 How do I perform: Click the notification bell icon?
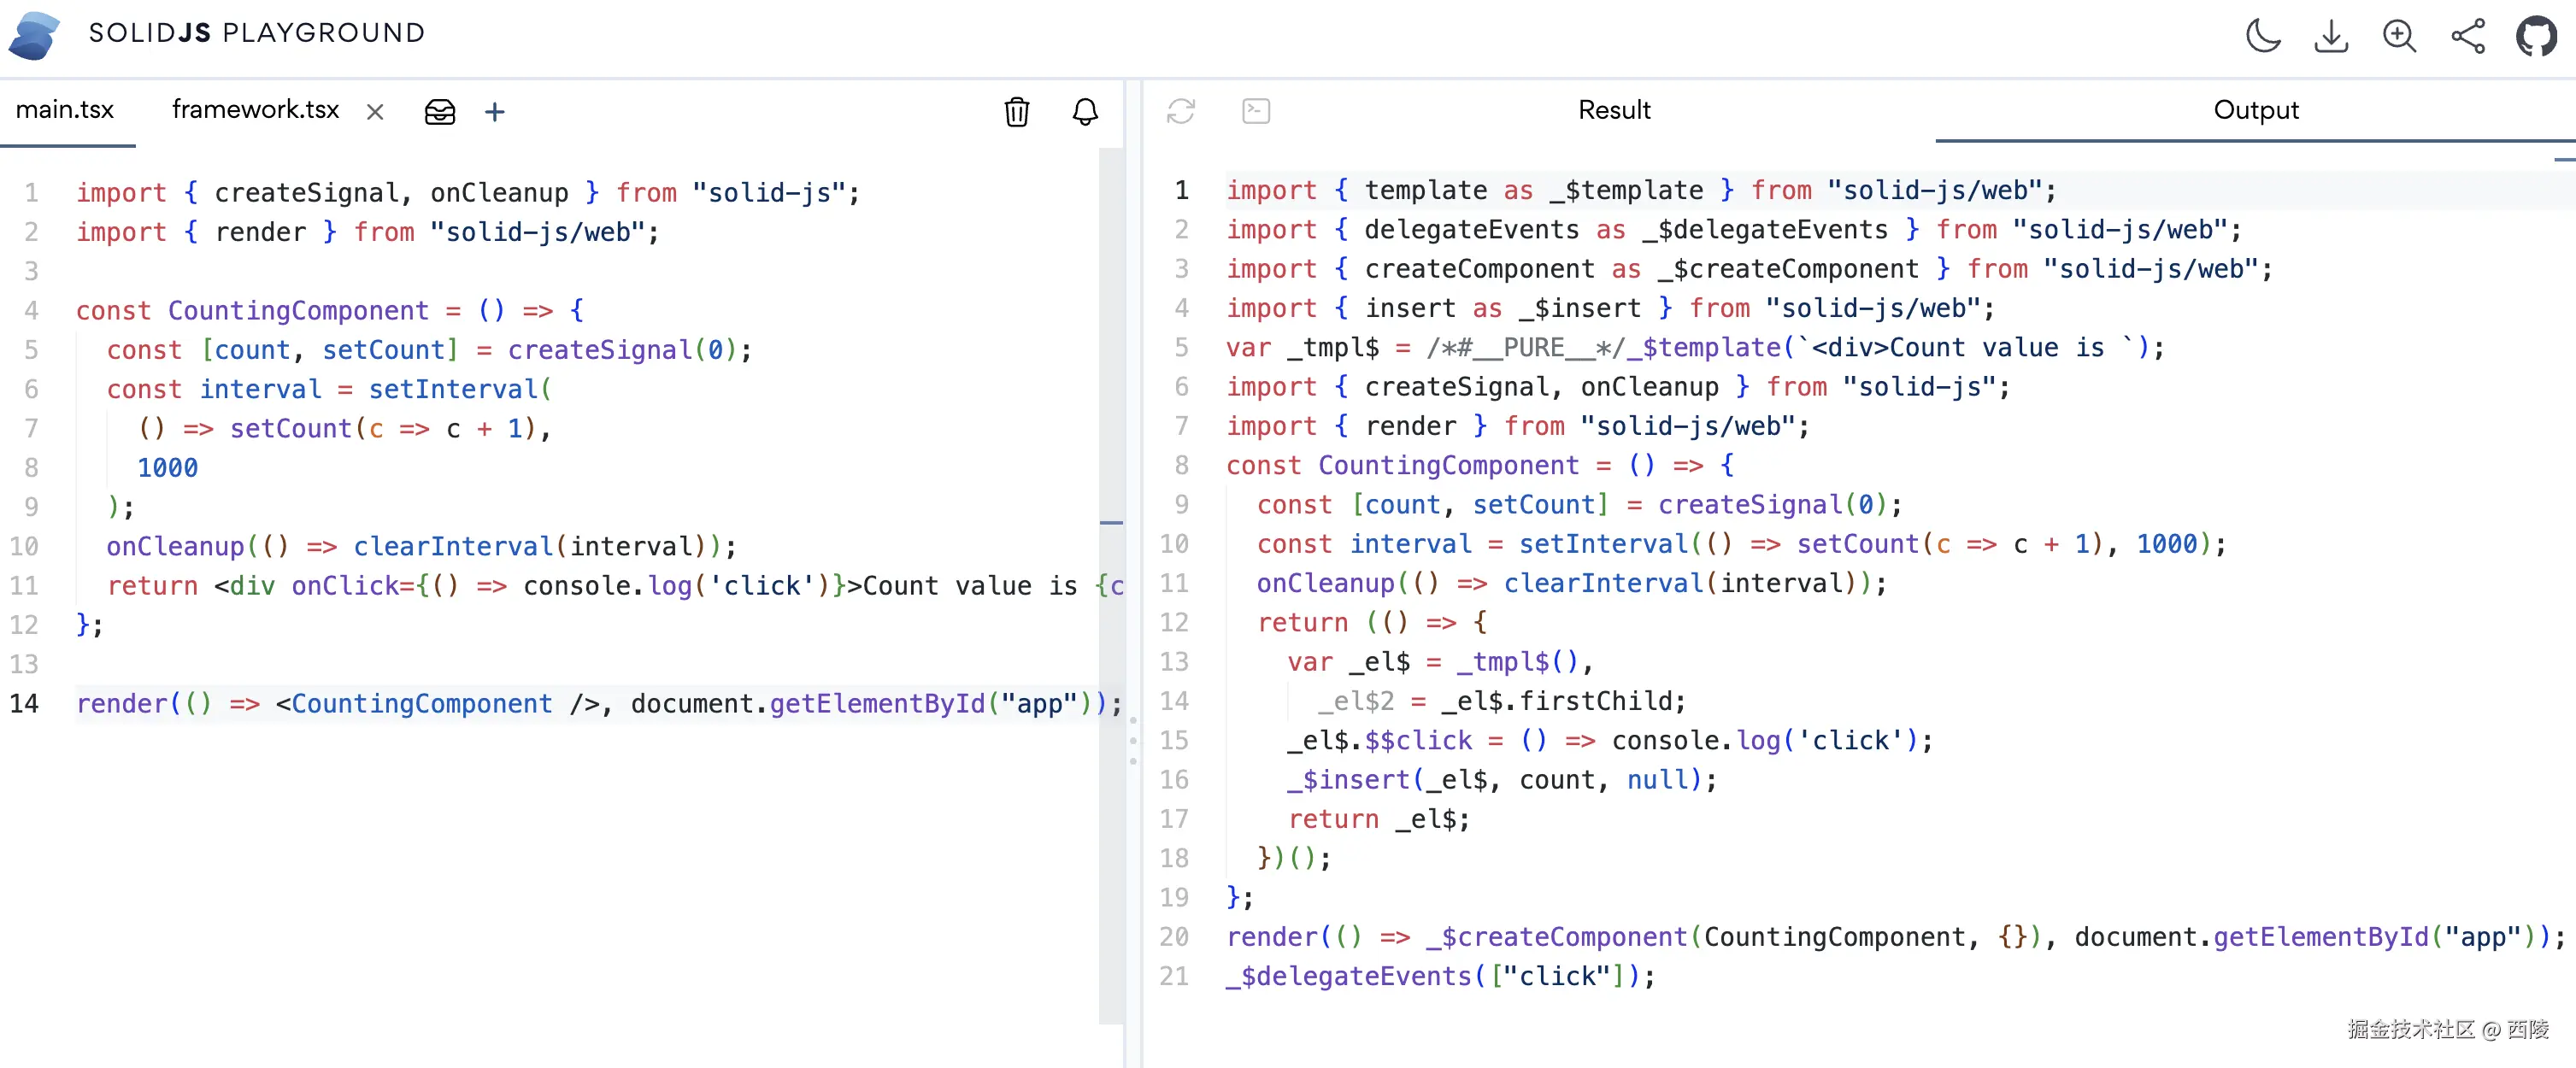(1085, 112)
